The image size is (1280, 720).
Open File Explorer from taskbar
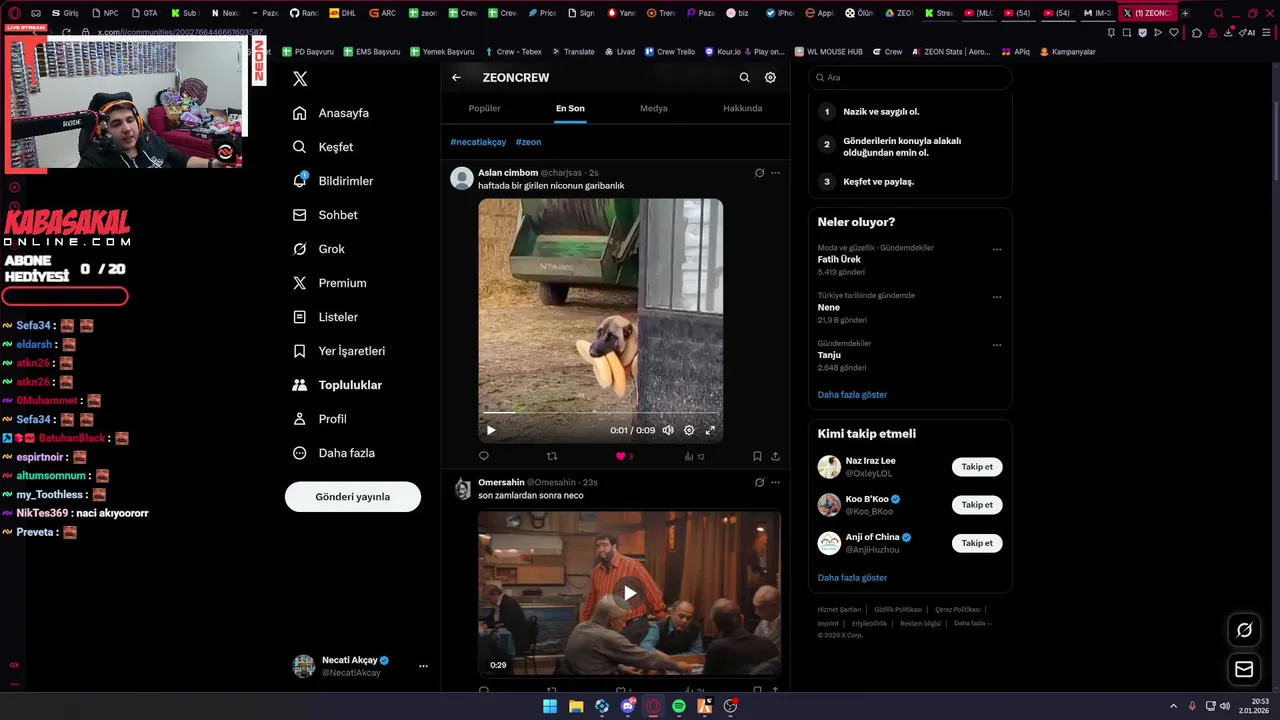click(x=576, y=706)
